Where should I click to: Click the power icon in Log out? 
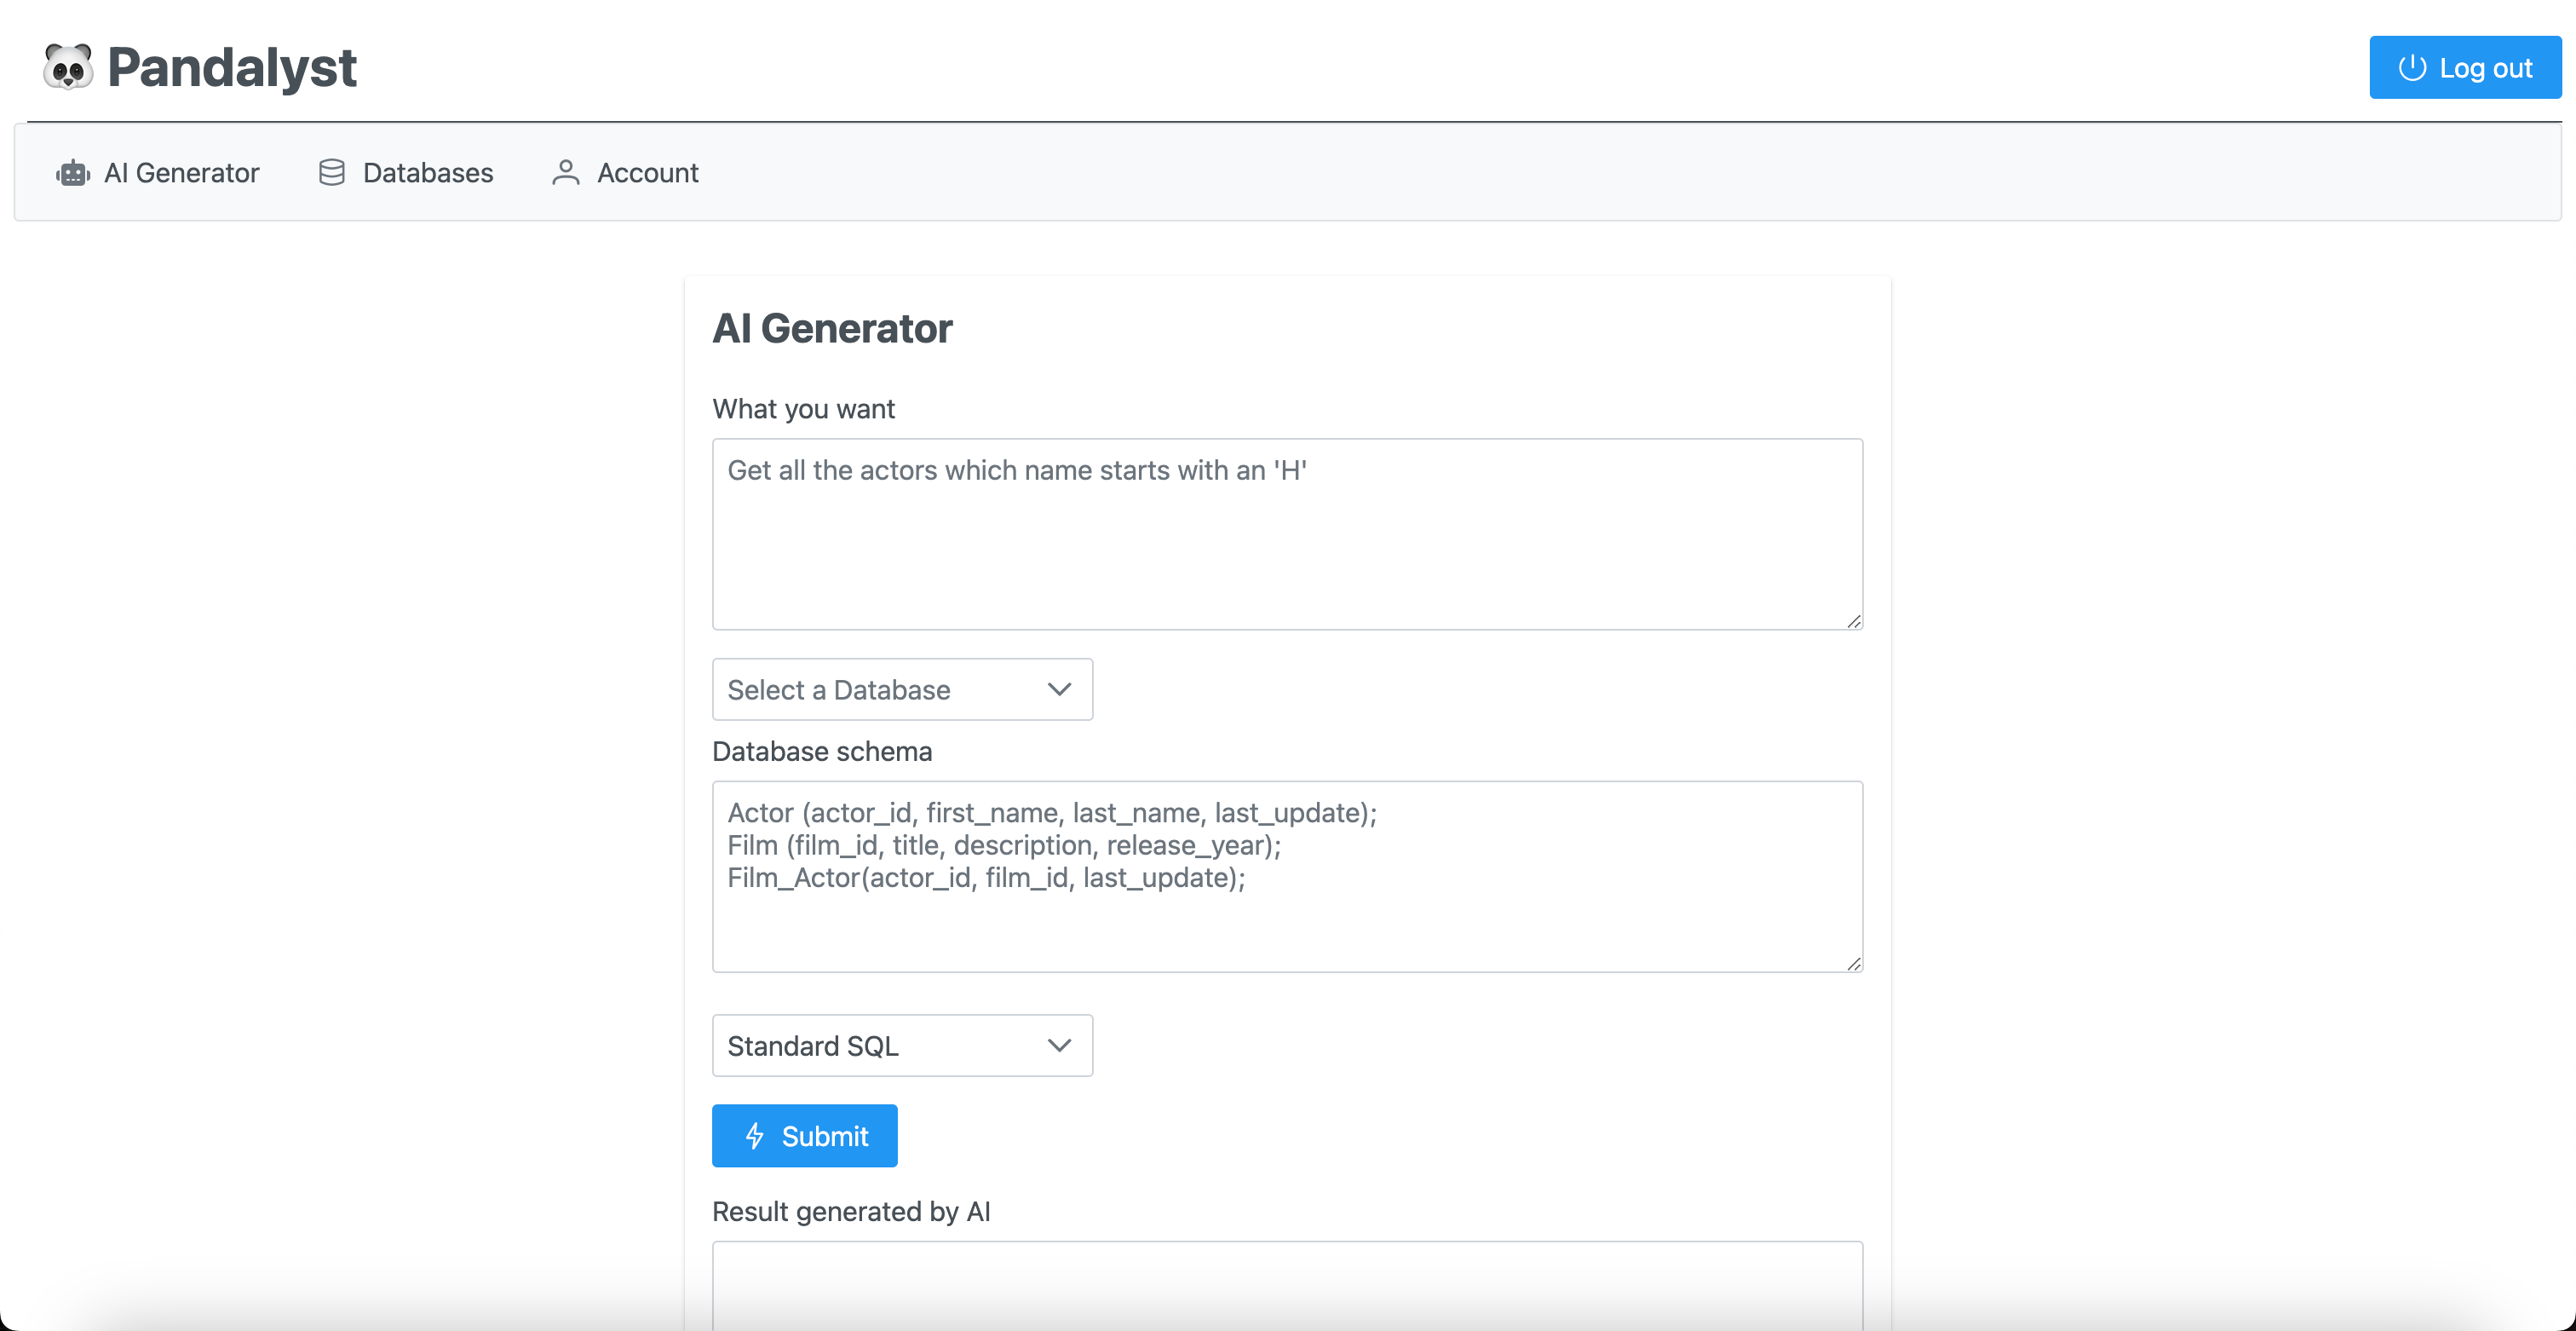click(x=2412, y=67)
